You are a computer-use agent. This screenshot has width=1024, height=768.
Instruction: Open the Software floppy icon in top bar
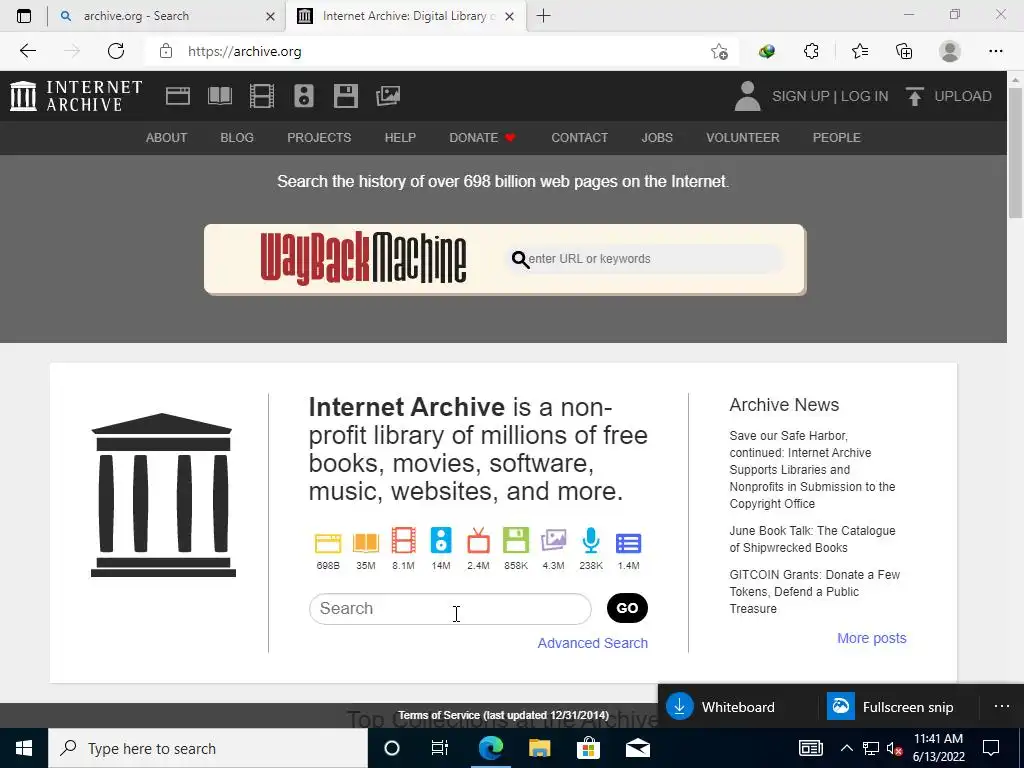pos(345,96)
